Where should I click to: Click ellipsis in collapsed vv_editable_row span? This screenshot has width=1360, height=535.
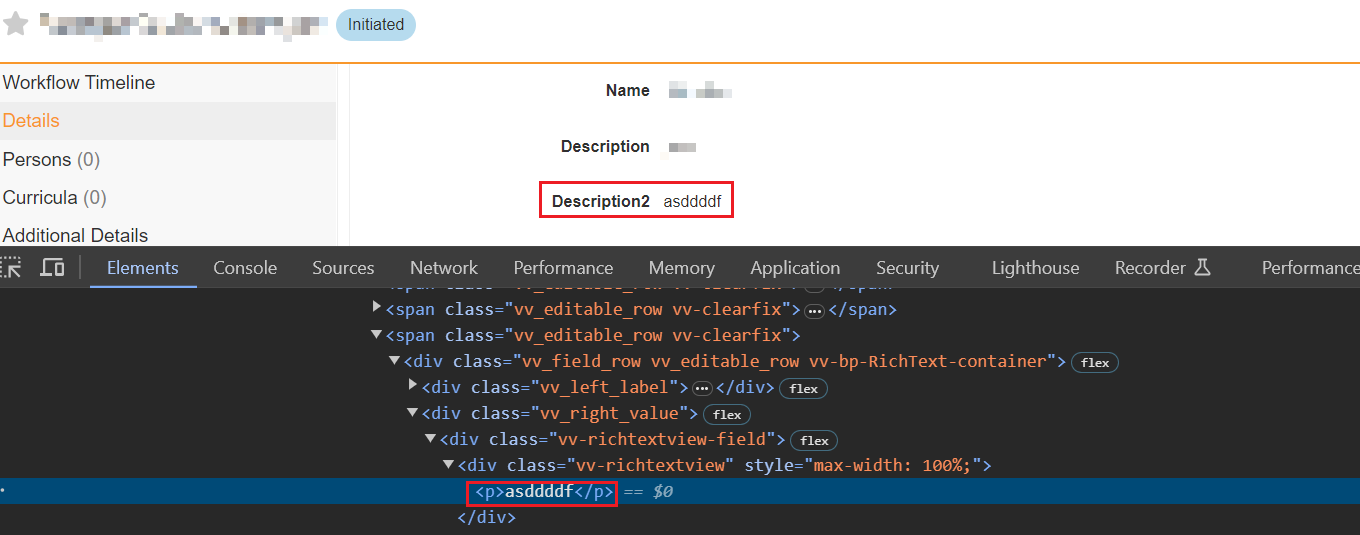click(815, 310)
